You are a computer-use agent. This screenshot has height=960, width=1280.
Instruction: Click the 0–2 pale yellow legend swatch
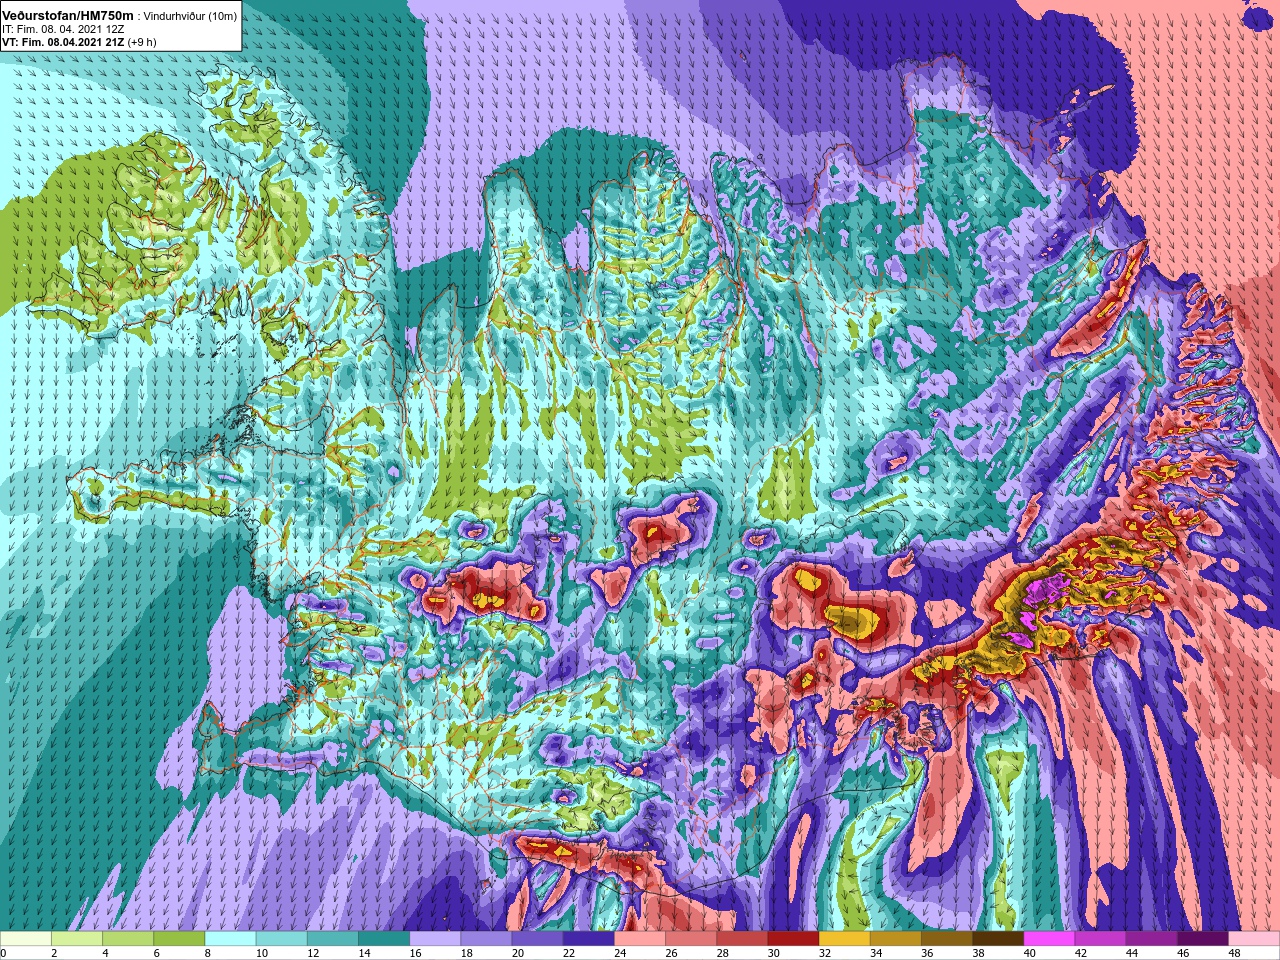pos(26,939)
